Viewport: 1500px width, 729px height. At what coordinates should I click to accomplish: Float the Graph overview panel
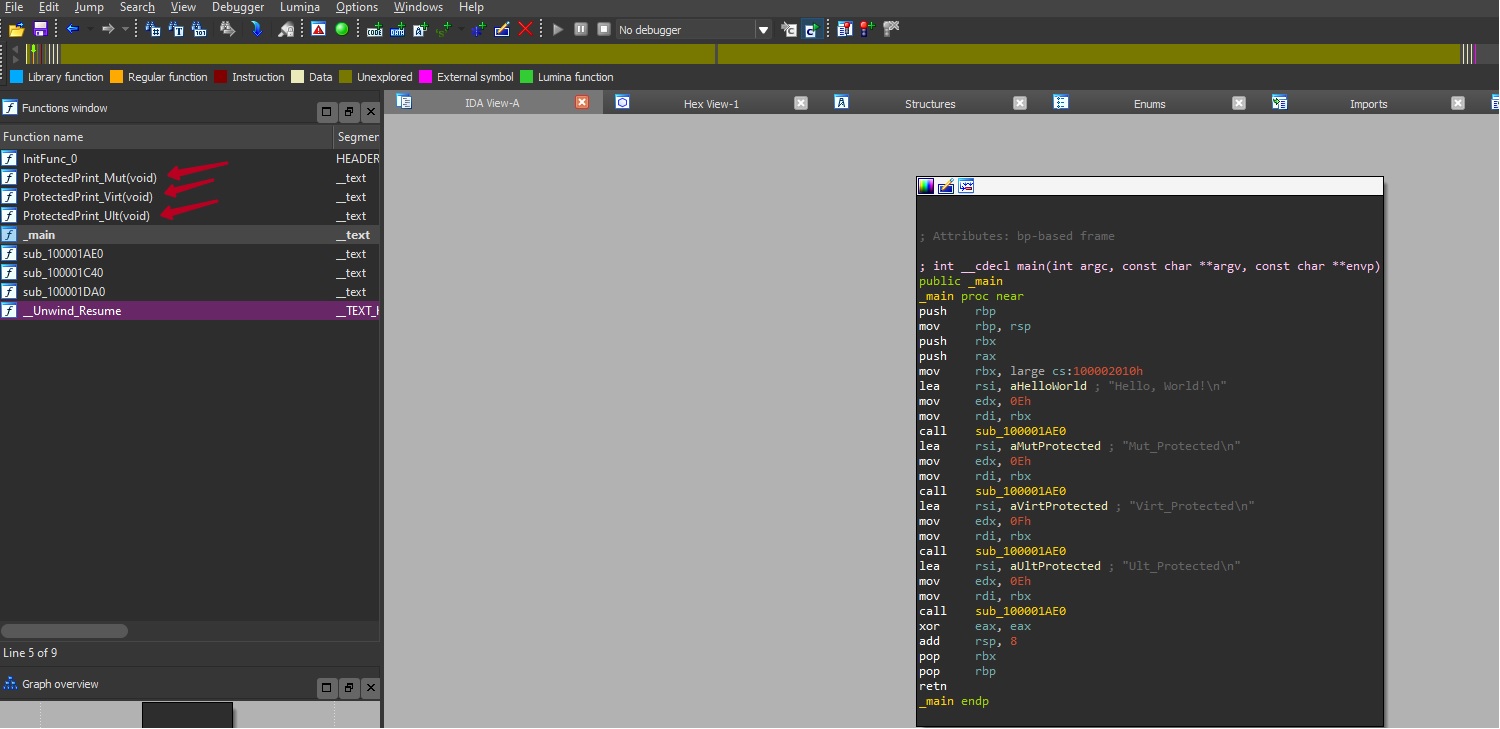348,687
